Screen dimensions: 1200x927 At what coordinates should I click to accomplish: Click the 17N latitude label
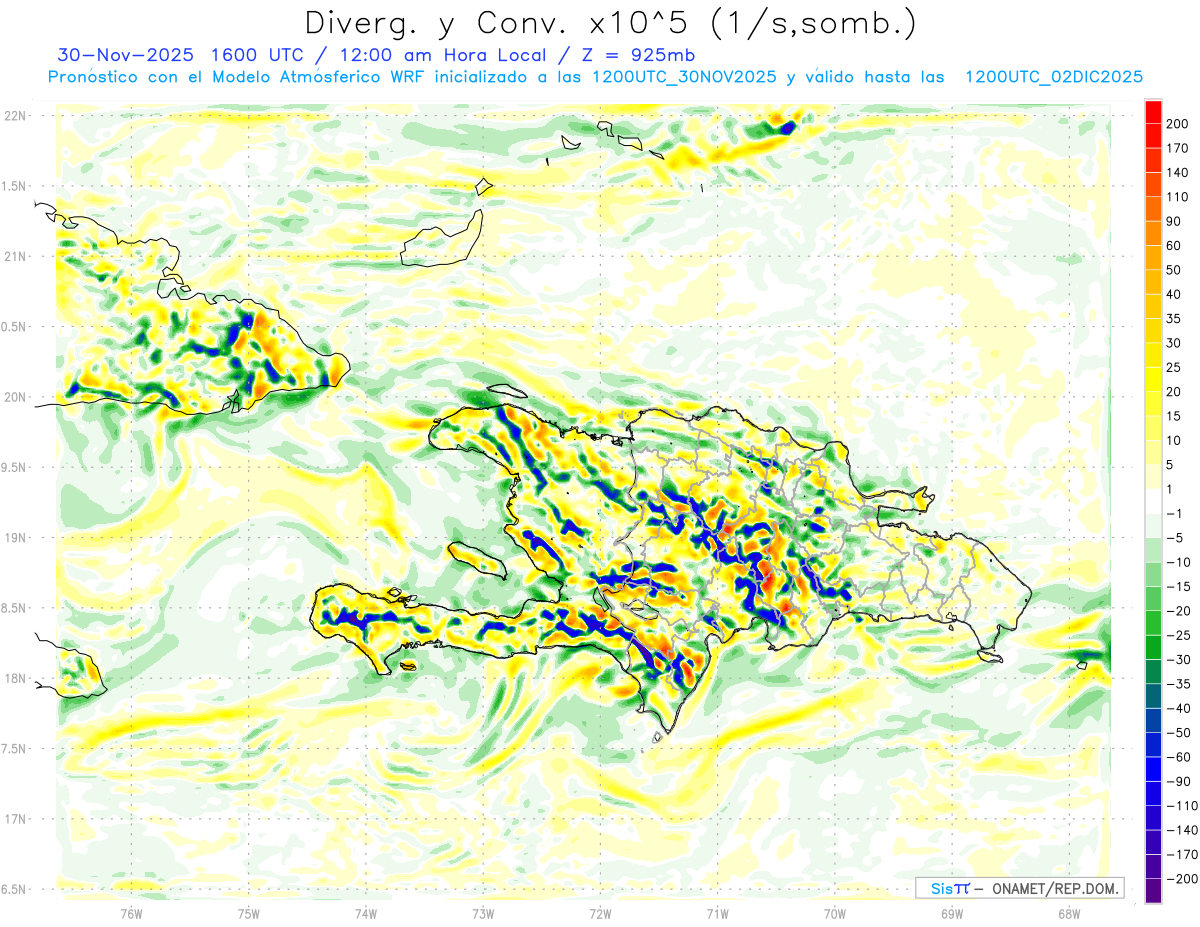14,819
